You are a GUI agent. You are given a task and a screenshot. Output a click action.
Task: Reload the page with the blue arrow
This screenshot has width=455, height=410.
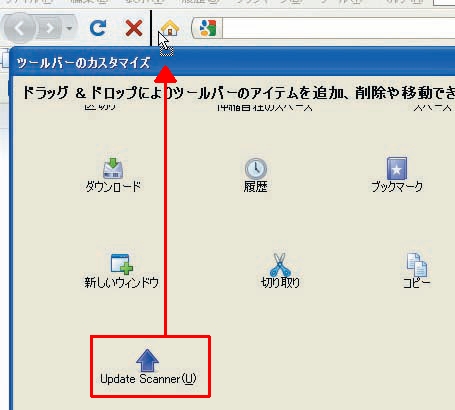coord(98,28)
